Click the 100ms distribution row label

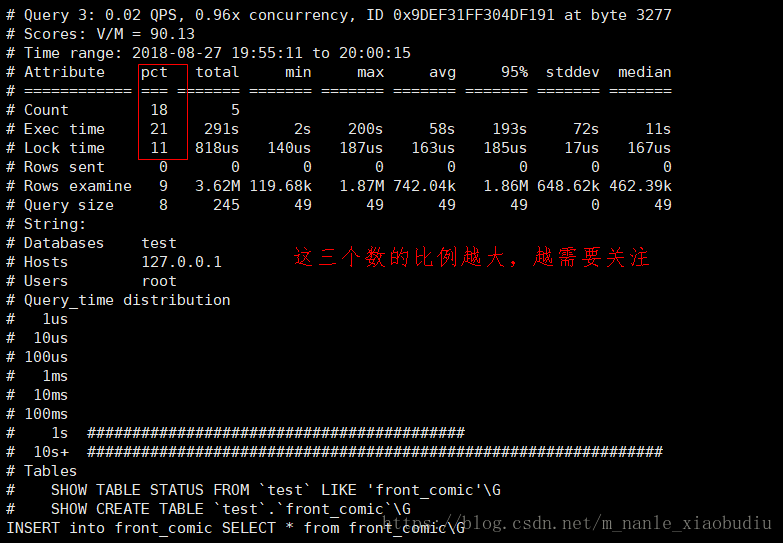(46, 414)
